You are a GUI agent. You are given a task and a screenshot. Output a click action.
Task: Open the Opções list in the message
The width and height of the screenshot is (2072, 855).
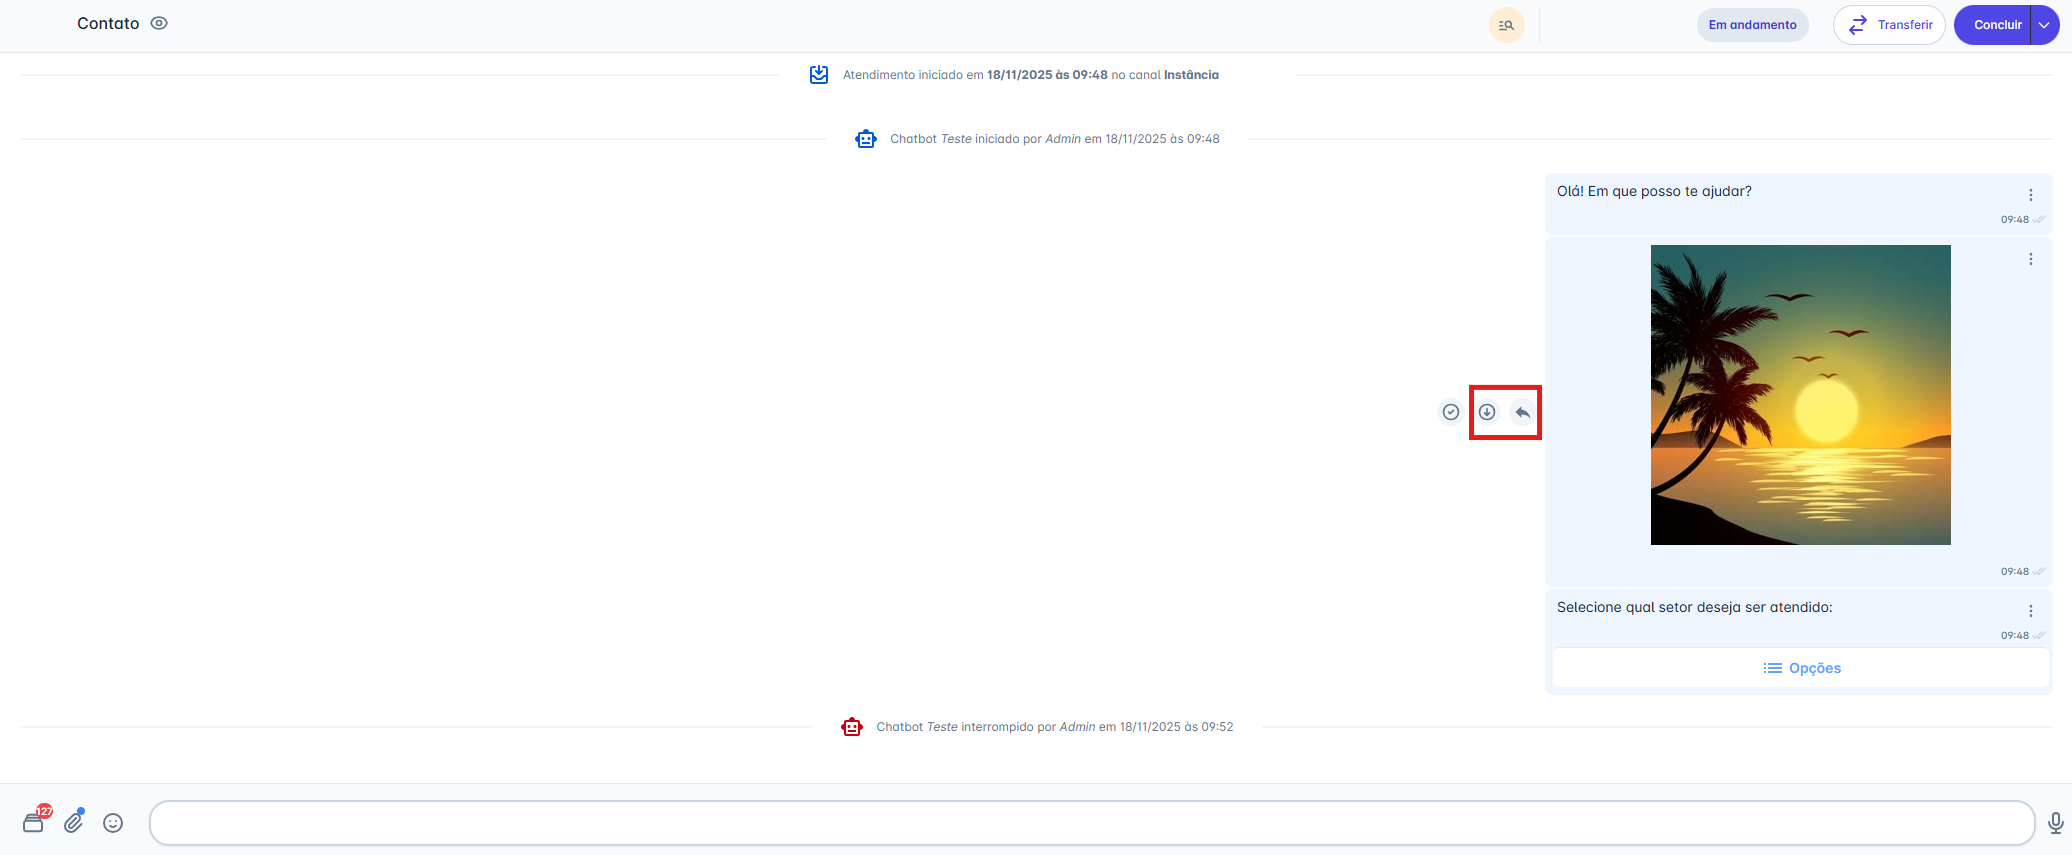(x=1801, y=668)
